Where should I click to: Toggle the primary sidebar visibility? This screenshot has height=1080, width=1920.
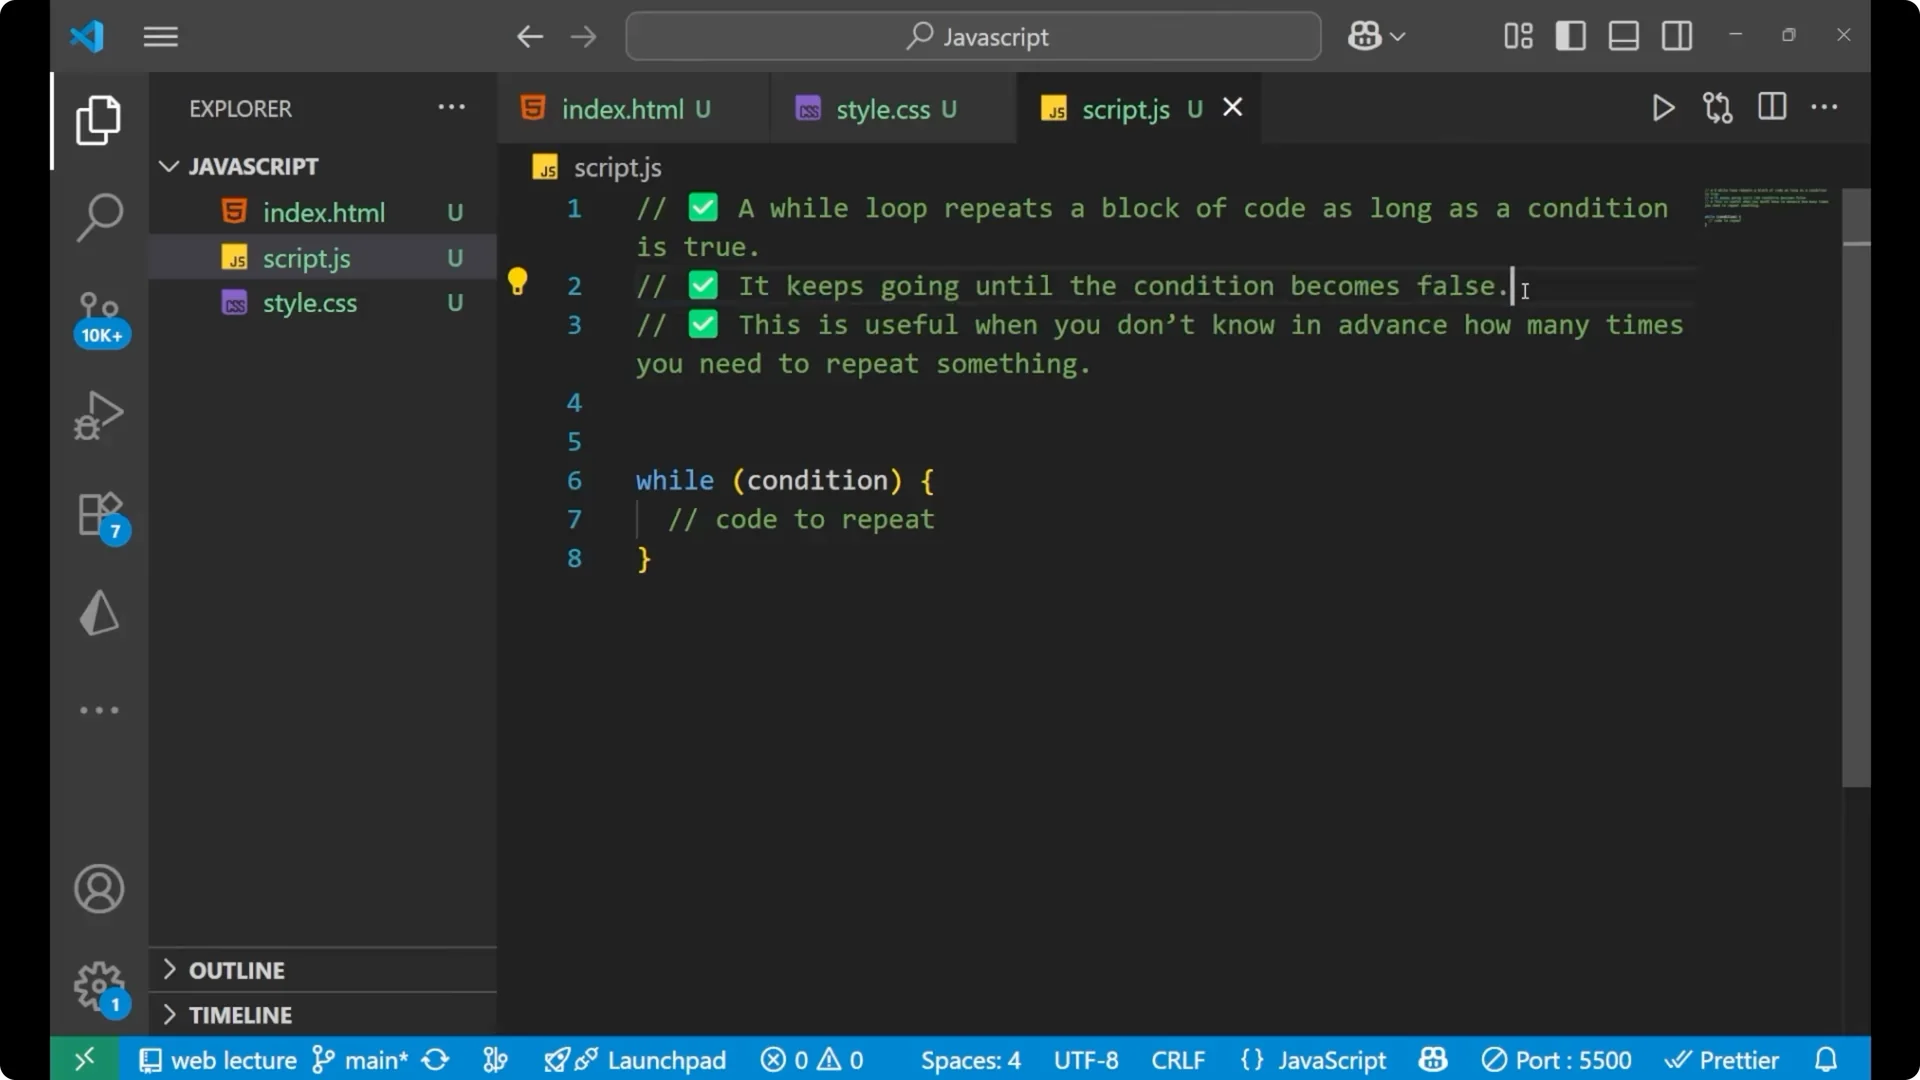click(x=1570, y=35)
